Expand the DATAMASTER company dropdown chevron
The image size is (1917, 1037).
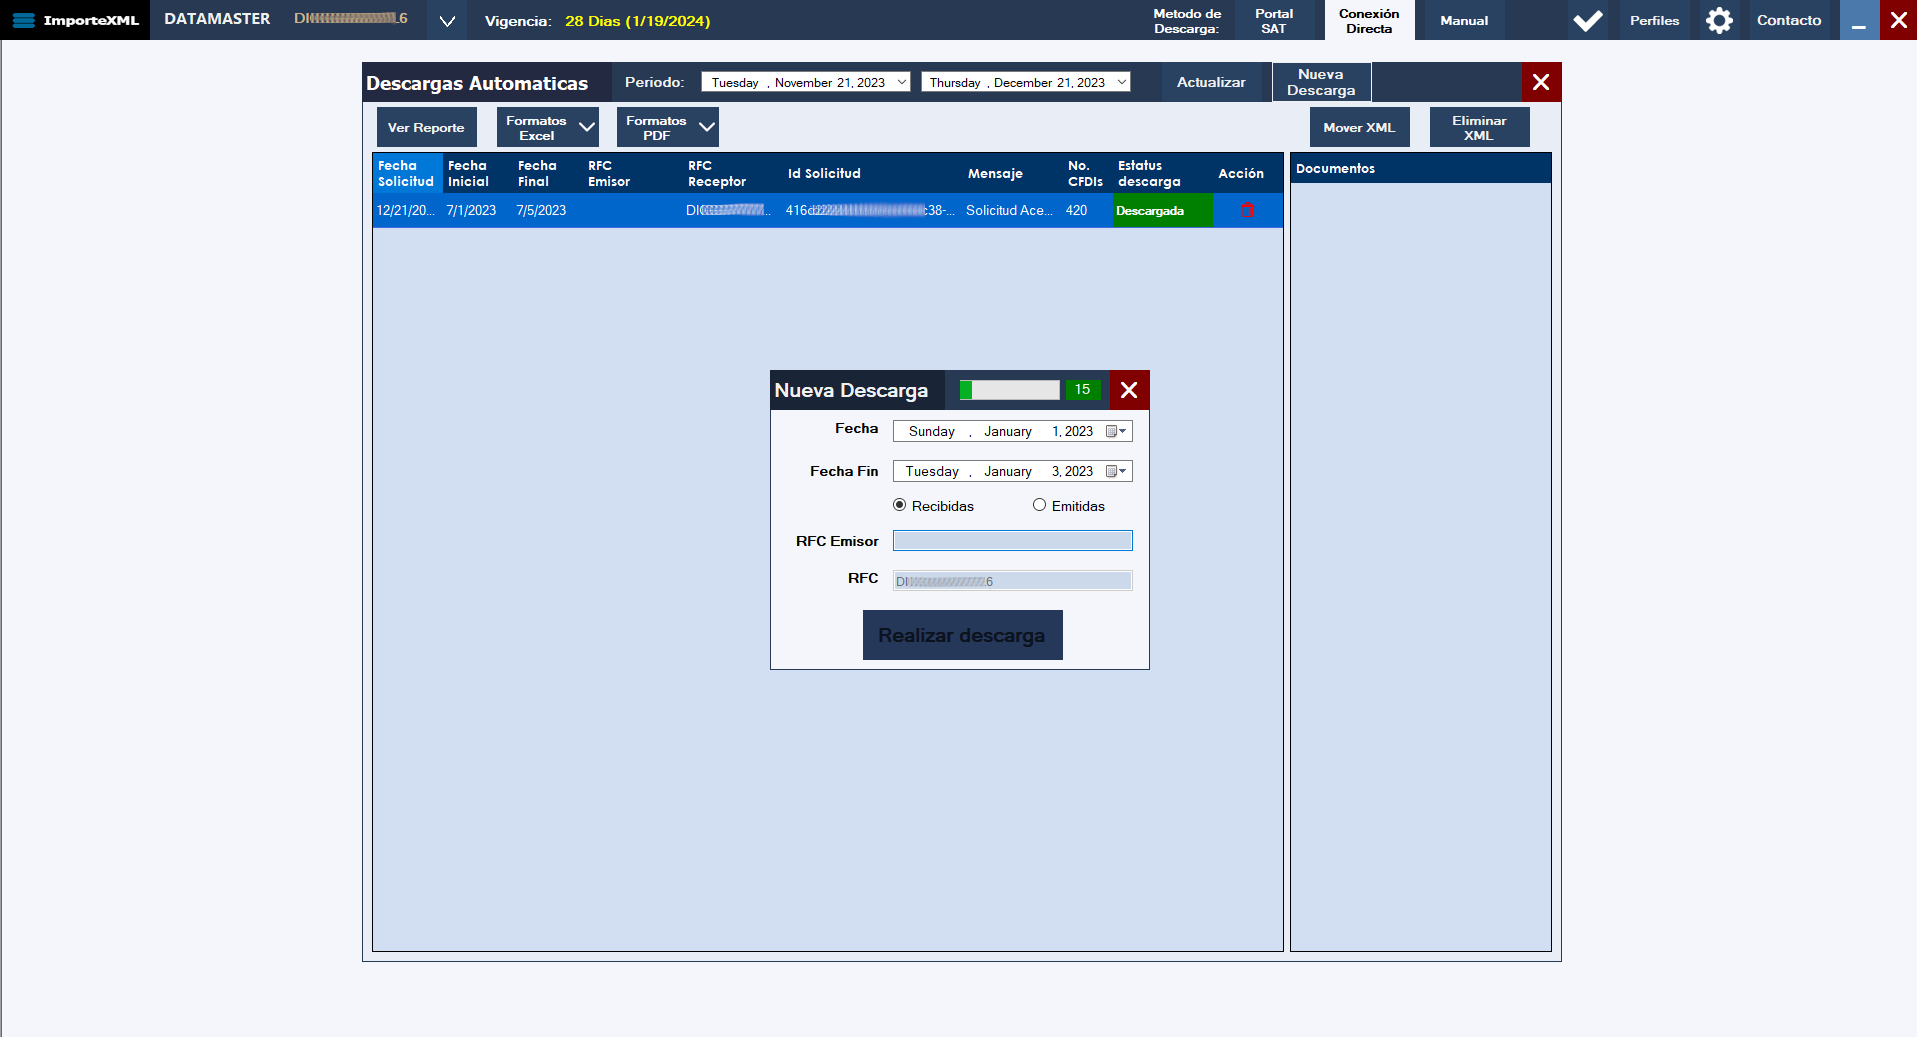pyautogui.click(x=447, y=21)
